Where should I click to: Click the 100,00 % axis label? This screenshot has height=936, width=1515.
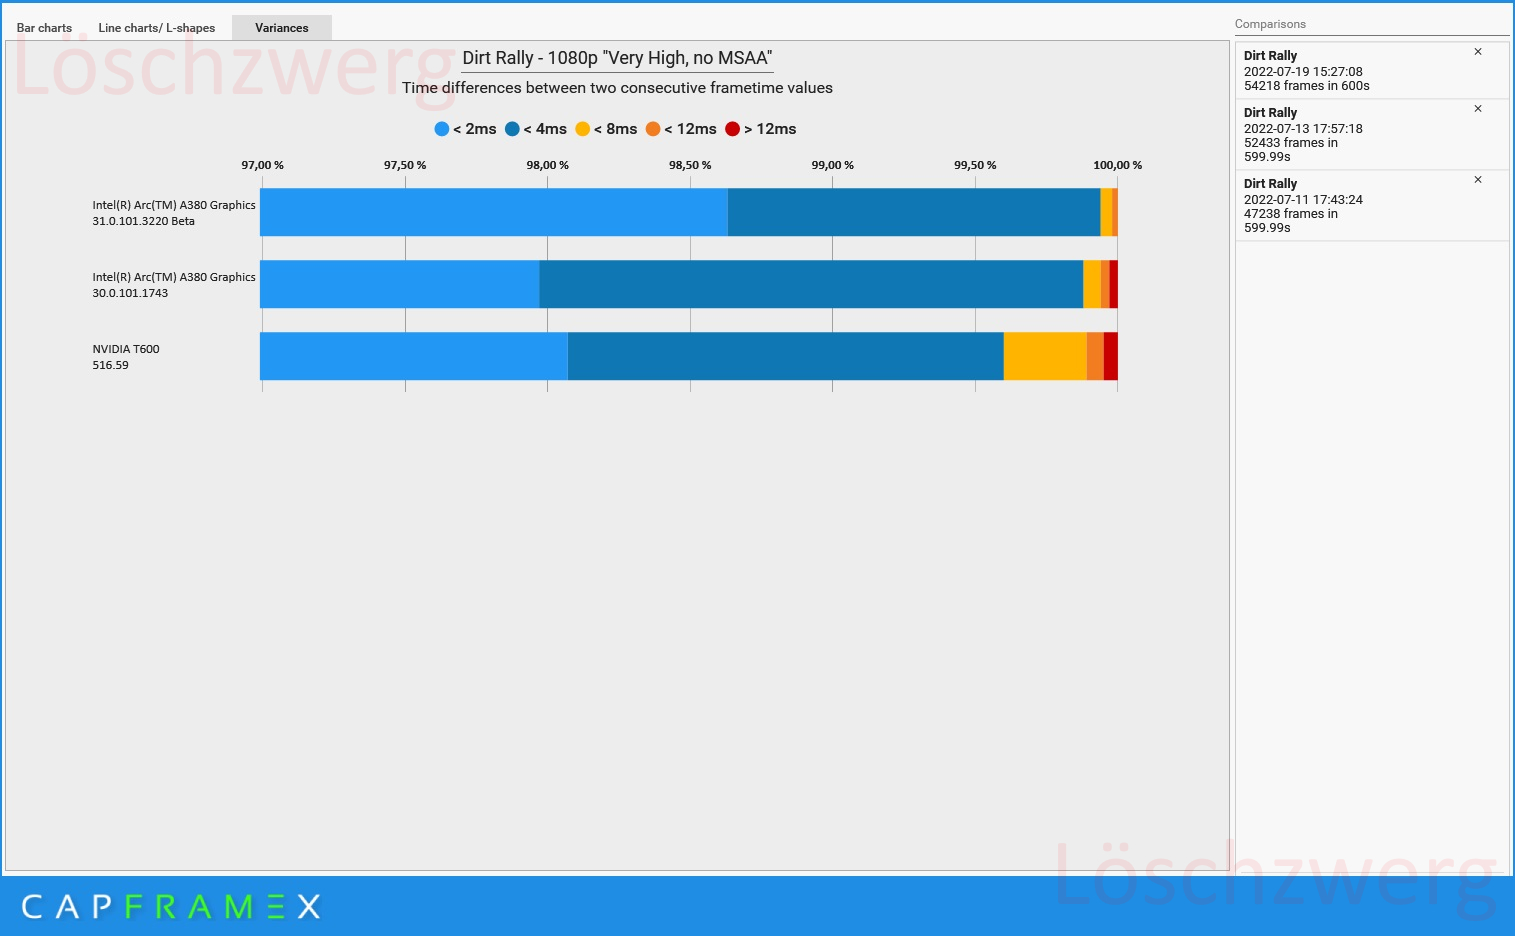[x=1117, y=165]
